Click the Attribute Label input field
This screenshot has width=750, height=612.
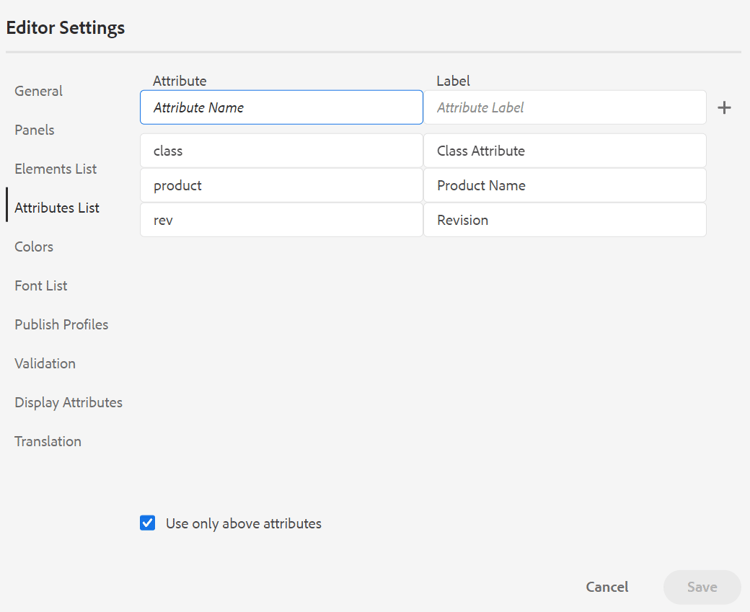[x=565, y=108]
